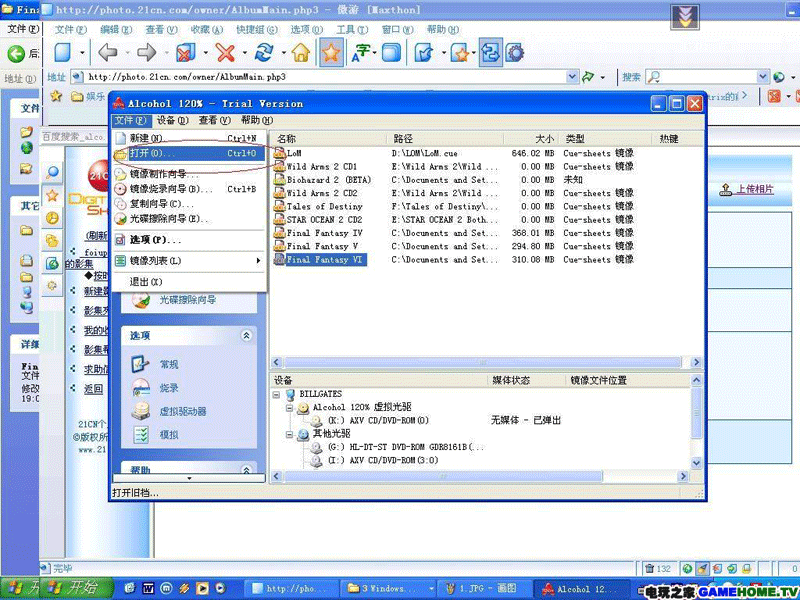Click the Home icon in Maxthon toolbar
This screenshot has width=800, height=600.
click(301, 53)
